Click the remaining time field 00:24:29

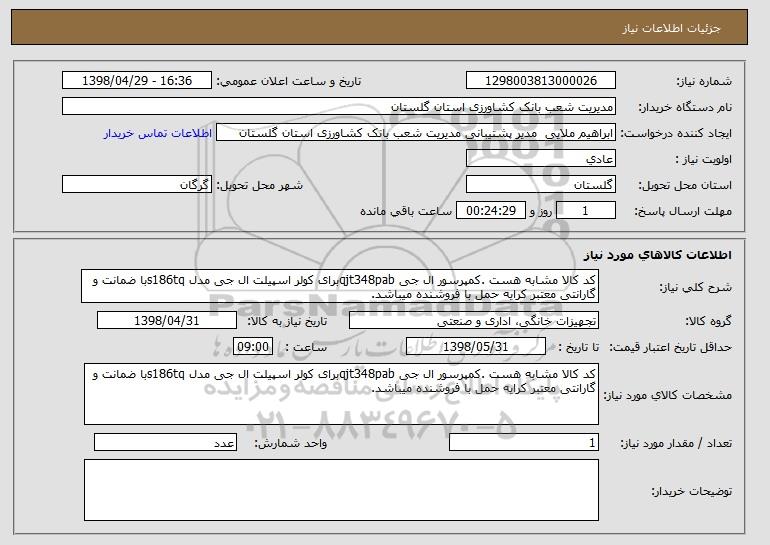[491, 211]
